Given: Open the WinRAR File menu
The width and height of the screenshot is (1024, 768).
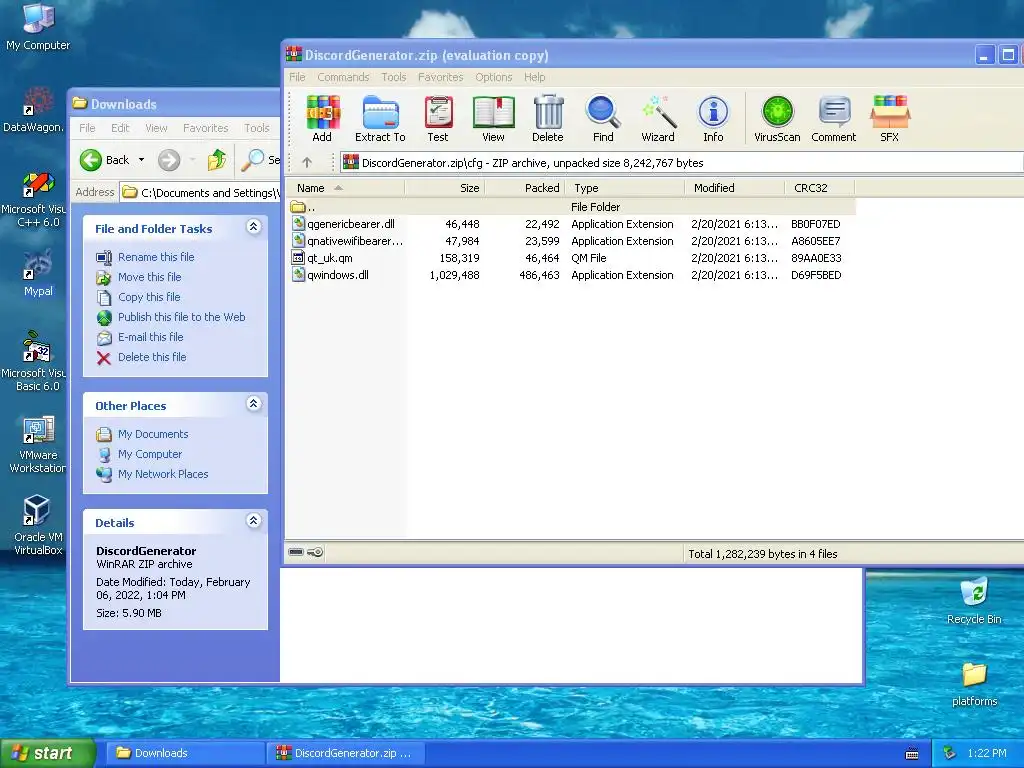Looking at the screenshot, I should [x=297, y=77].
